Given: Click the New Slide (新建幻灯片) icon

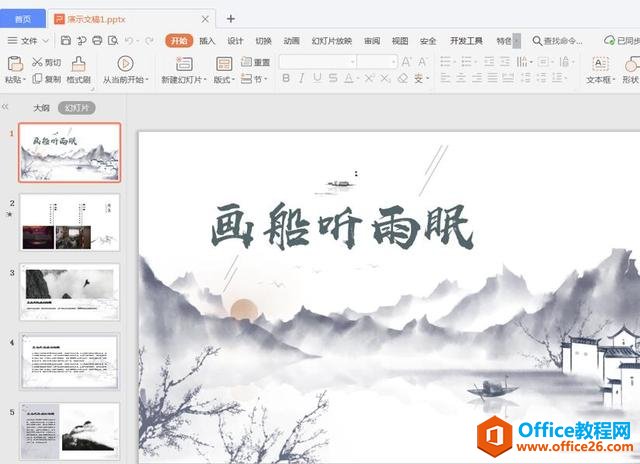Looking at the screenshot, I should click(184, 64).
